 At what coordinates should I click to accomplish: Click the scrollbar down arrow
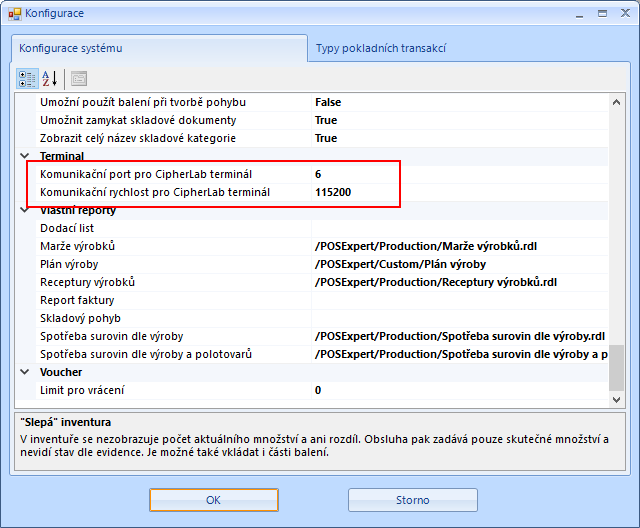617,398
